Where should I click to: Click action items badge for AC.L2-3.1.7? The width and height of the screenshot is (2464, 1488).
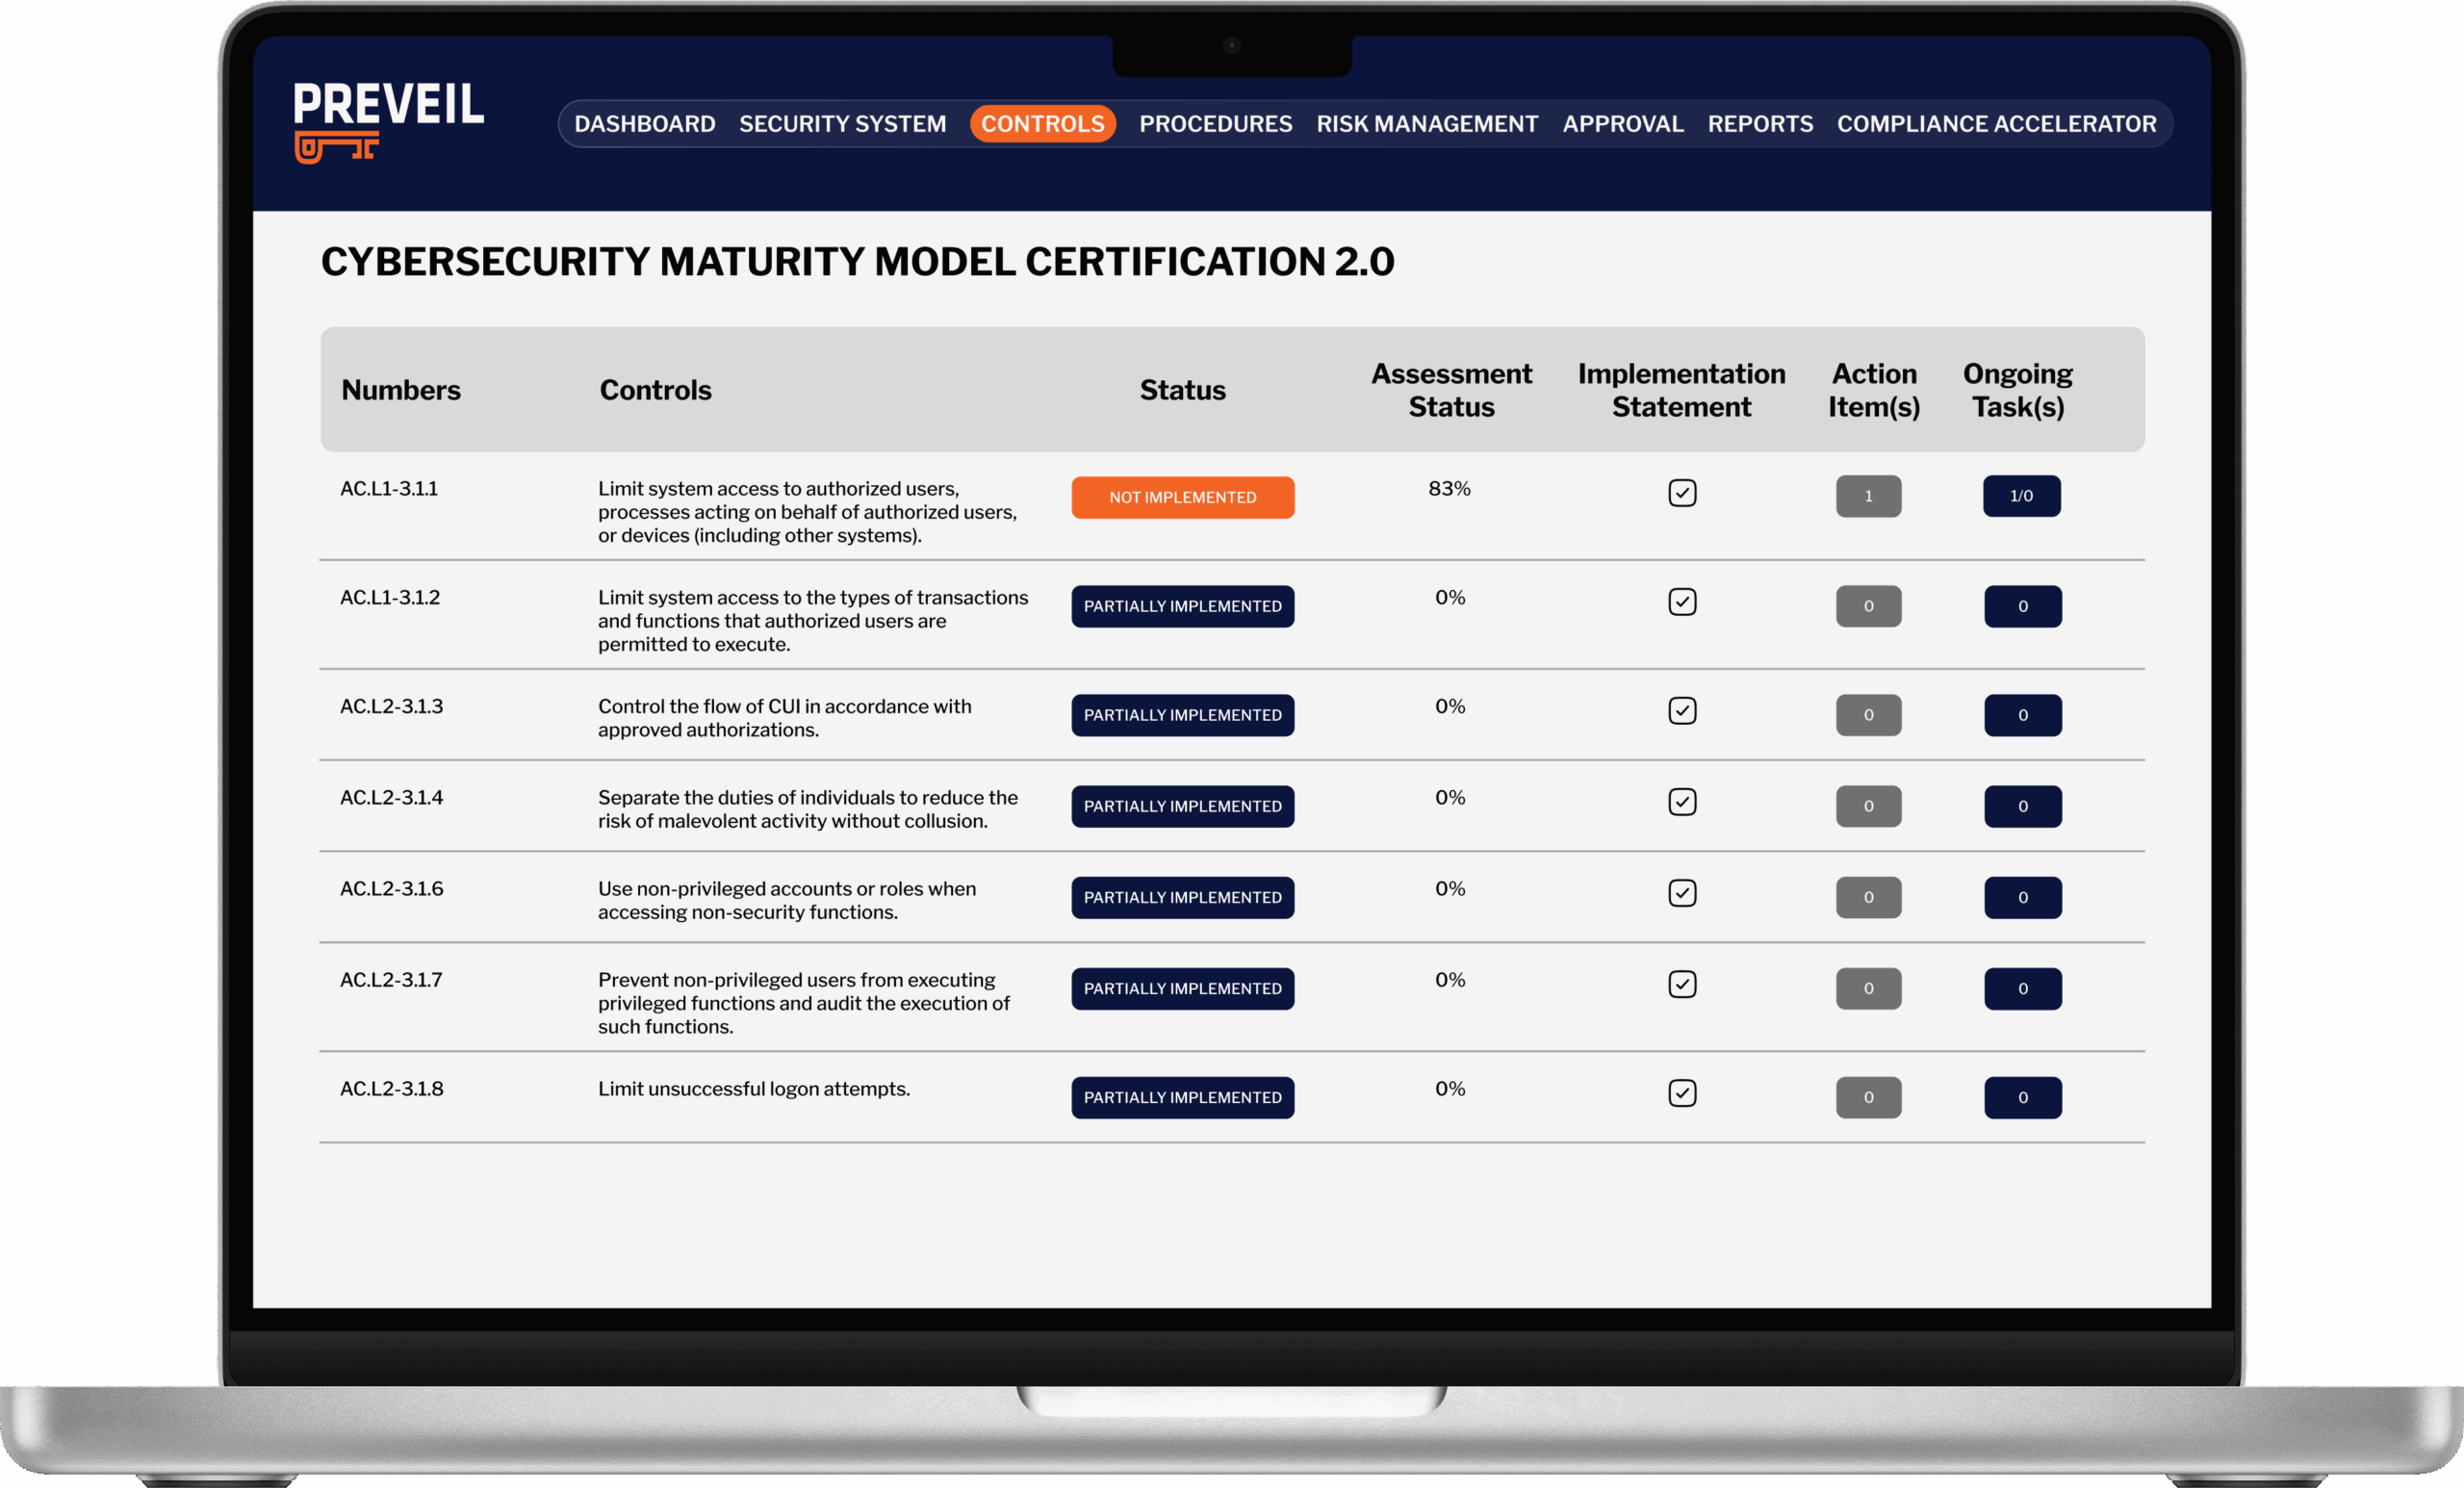1868,988
